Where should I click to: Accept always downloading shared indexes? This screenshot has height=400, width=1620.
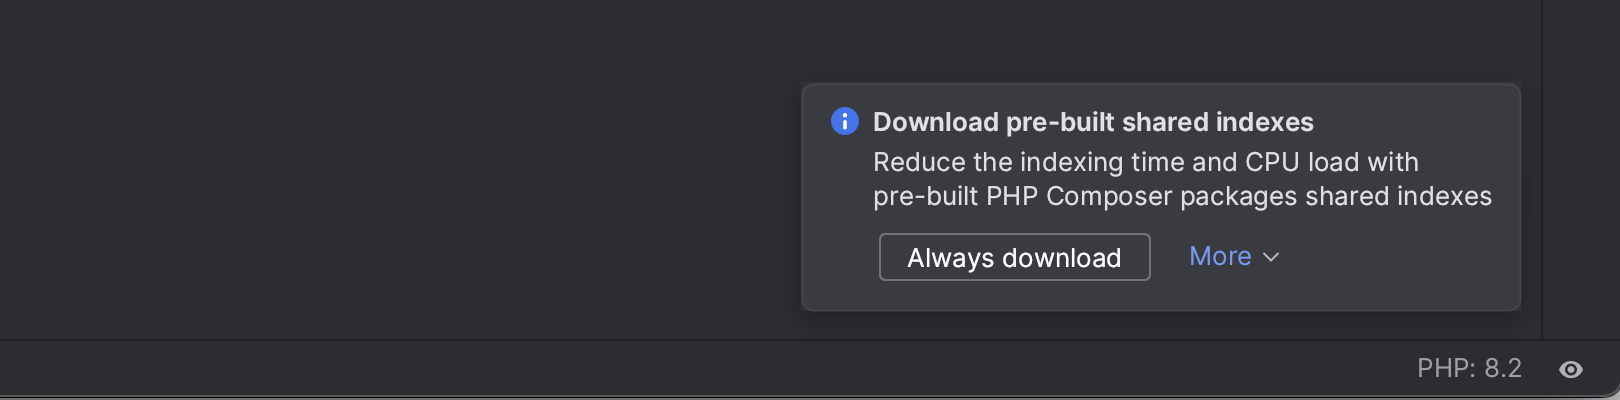pyautogui.click(x=1014, y=258)
